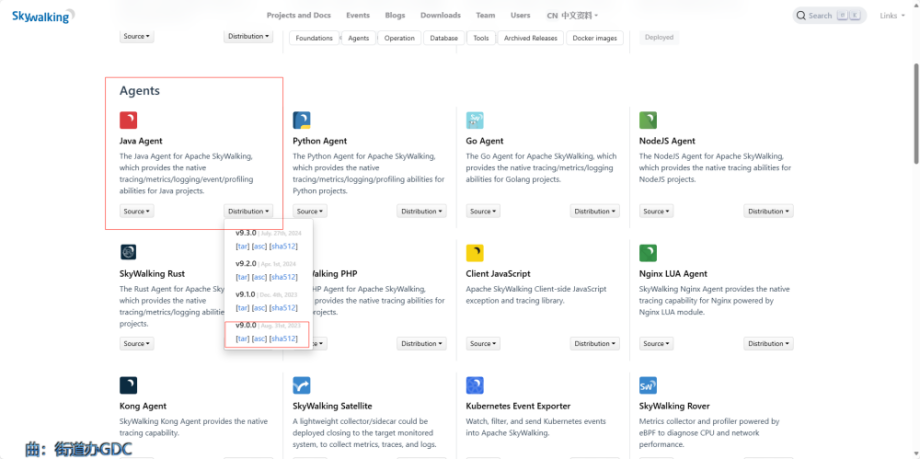Open the v9.1.0 asc link

pos(259,308)
